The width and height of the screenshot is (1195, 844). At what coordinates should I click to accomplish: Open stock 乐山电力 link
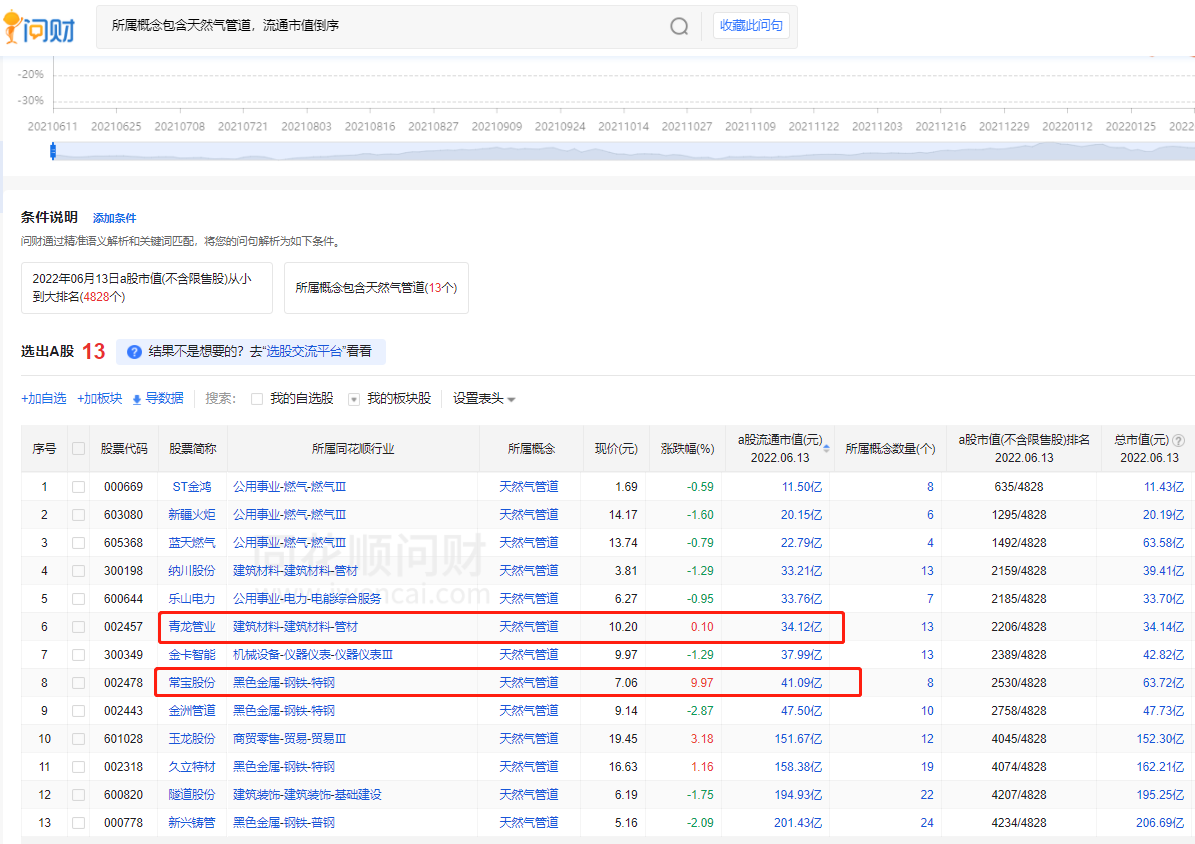(x=192, y=599)
